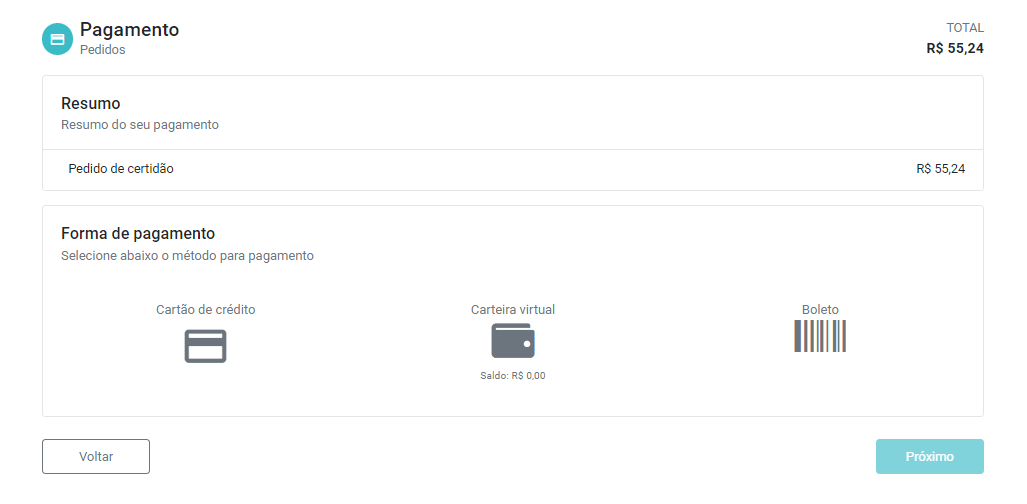The height and width of the screenshot is (504, 1027).
Task: Click the Pedidos subtitle under Pagamento
Action: 103,50
